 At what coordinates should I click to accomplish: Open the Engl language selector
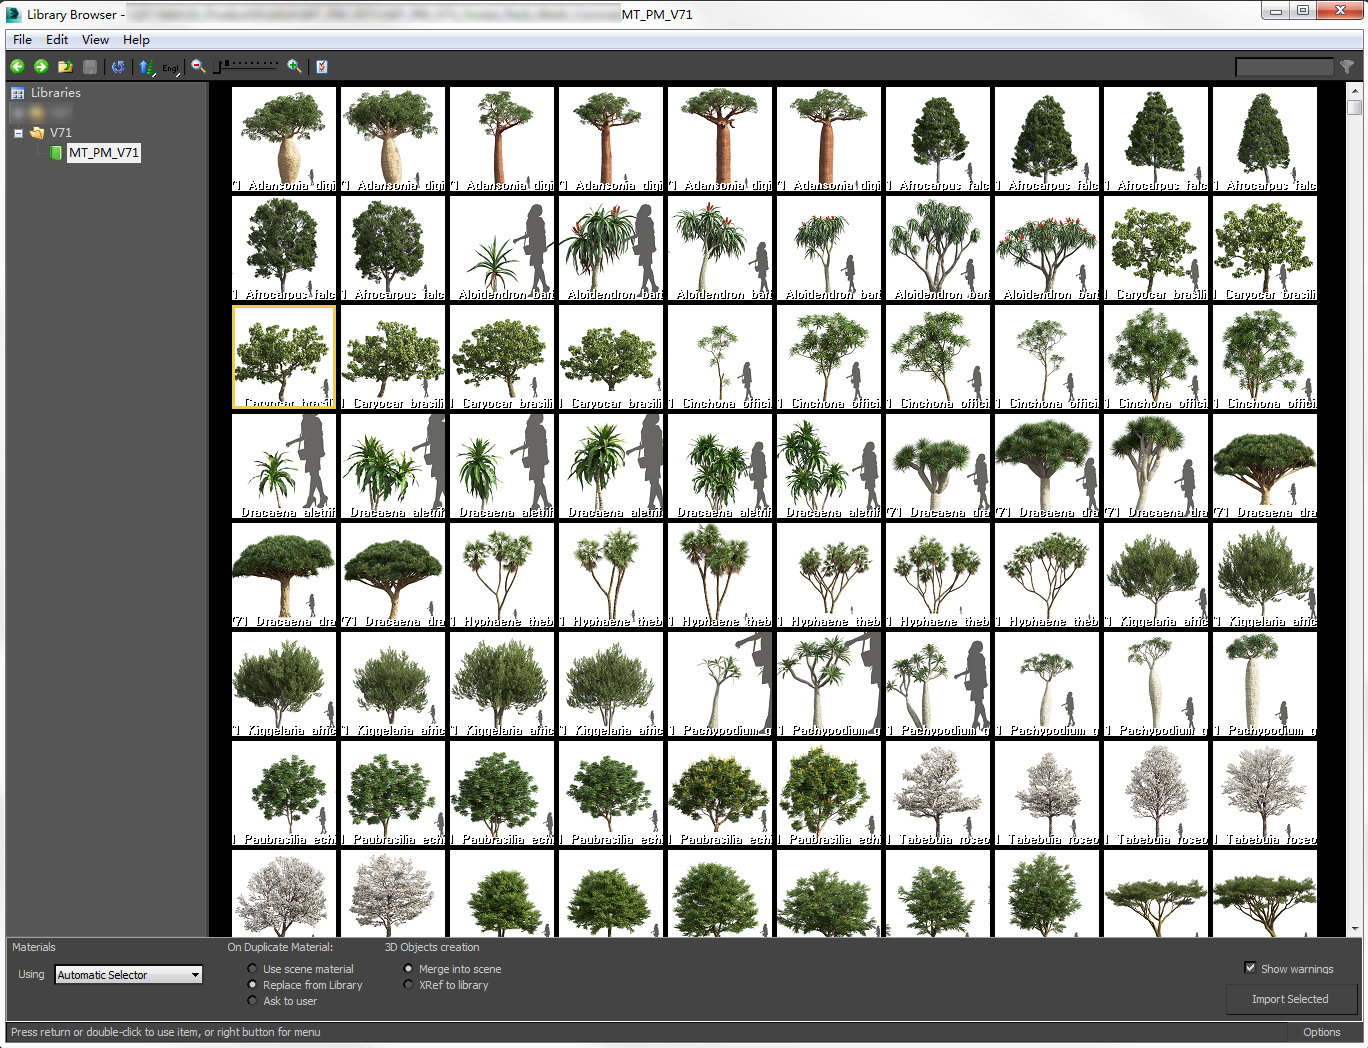coord(170,68)
